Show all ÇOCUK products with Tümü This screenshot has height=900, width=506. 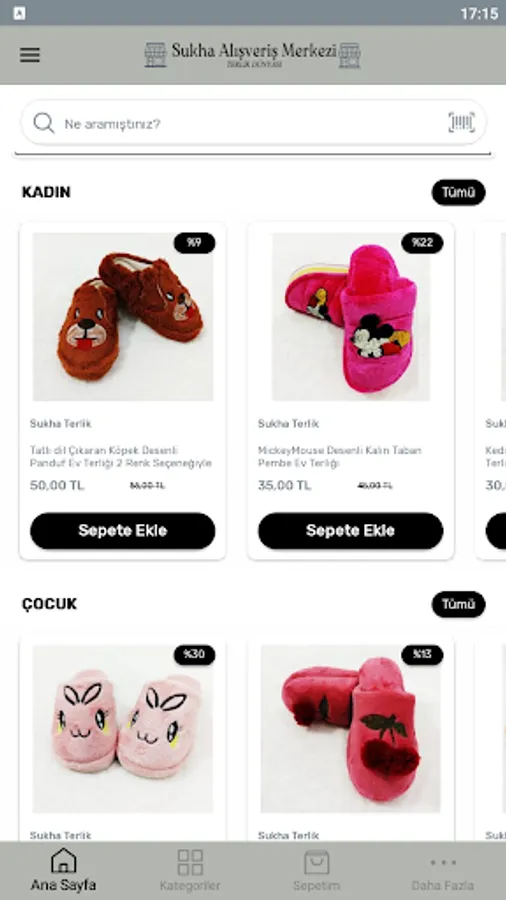(x=458, y=604)
